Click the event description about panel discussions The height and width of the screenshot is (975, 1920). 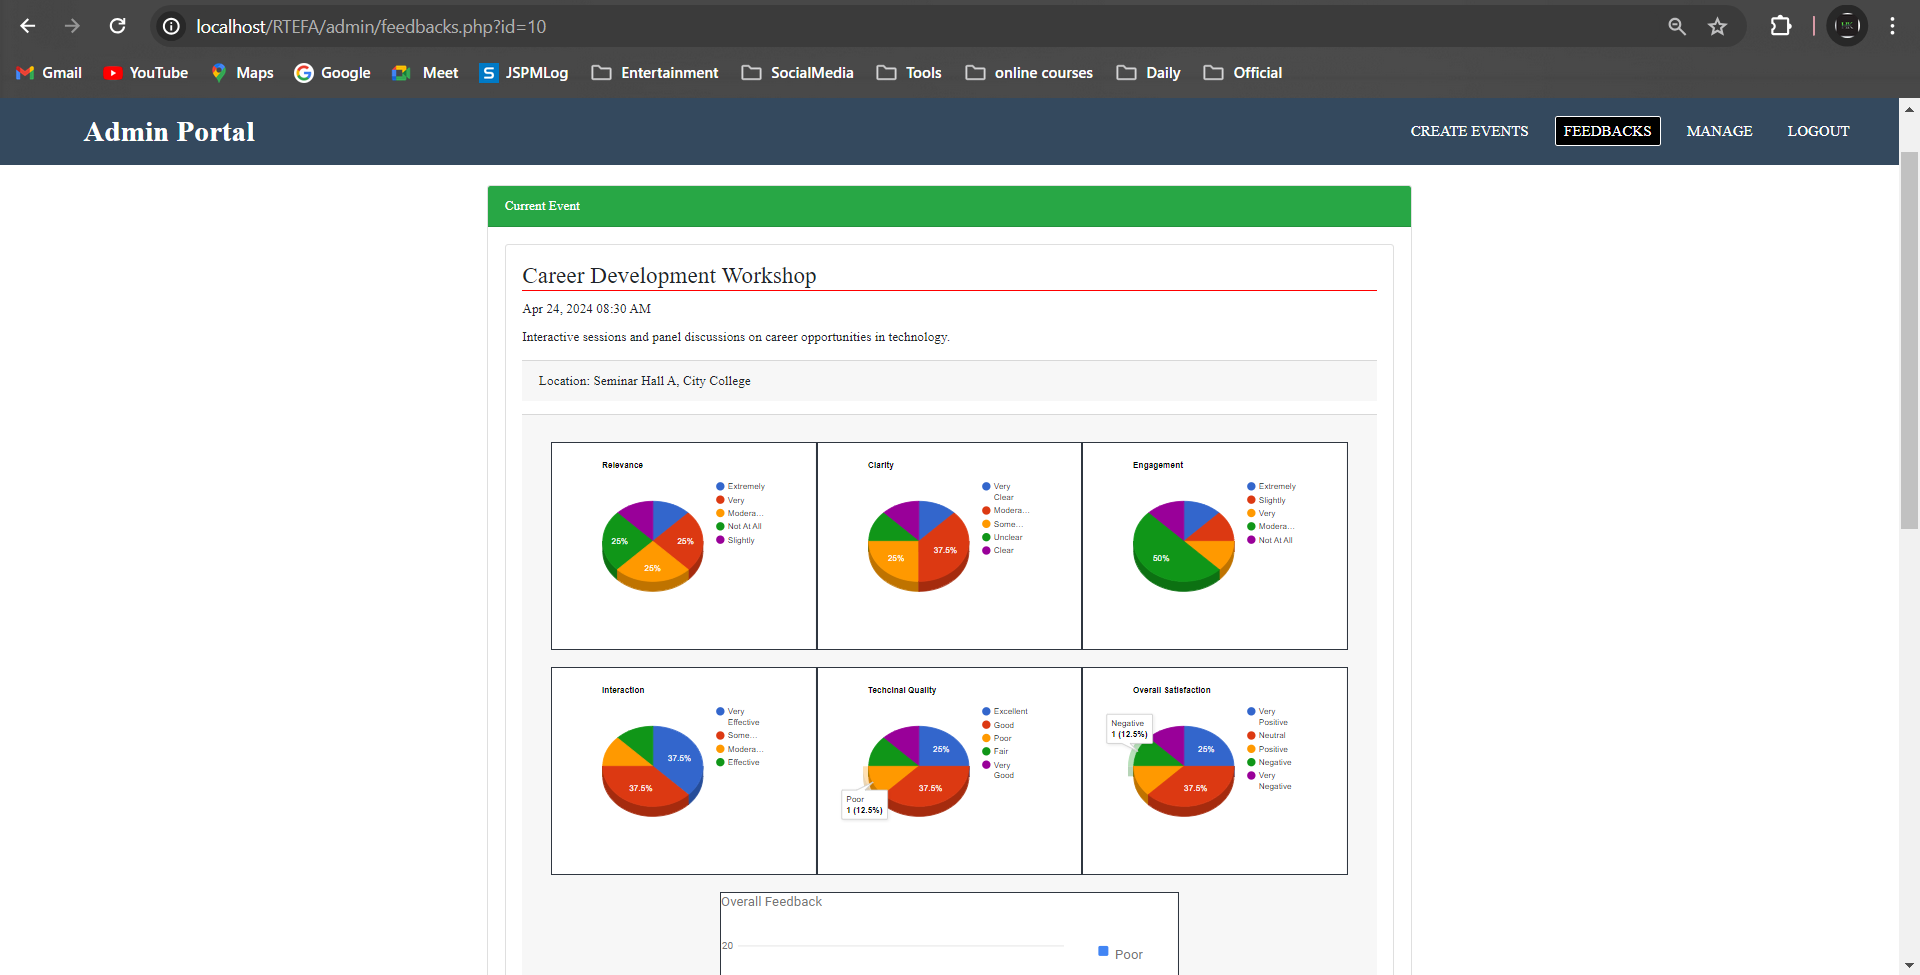(x=736, y=337)
